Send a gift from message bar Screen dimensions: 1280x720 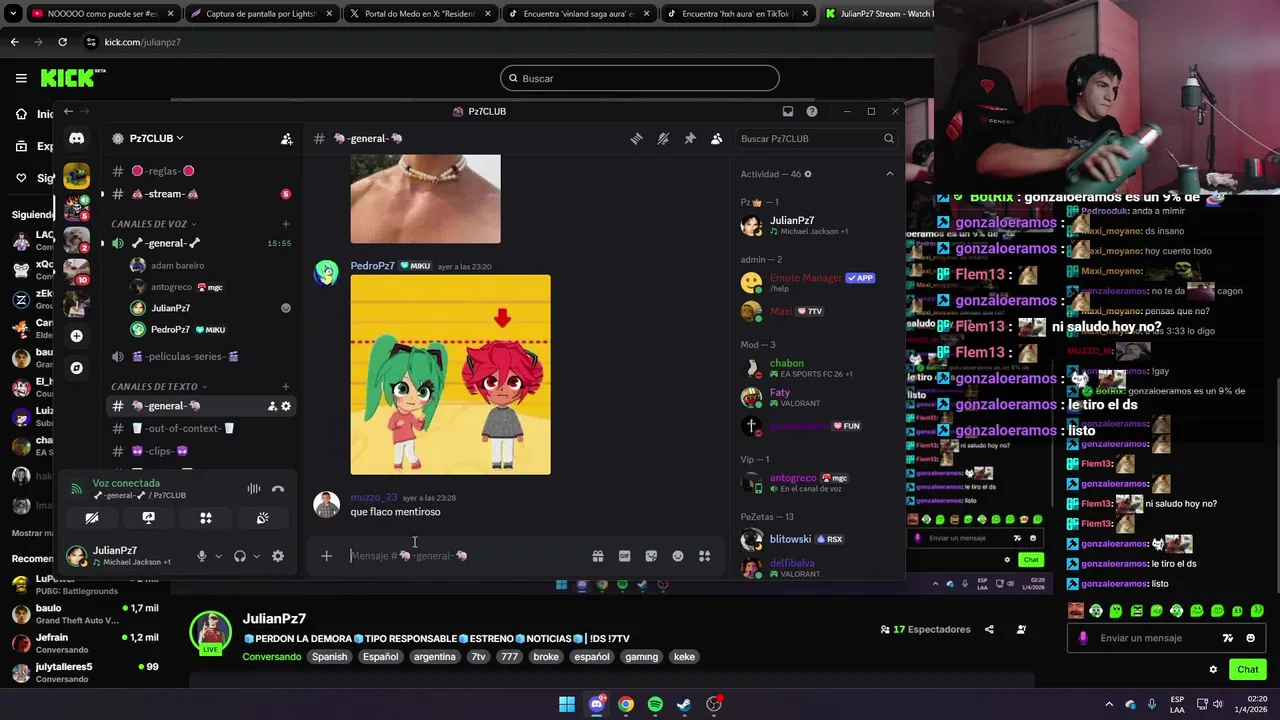pyautogui.click(x=598, y=556)
